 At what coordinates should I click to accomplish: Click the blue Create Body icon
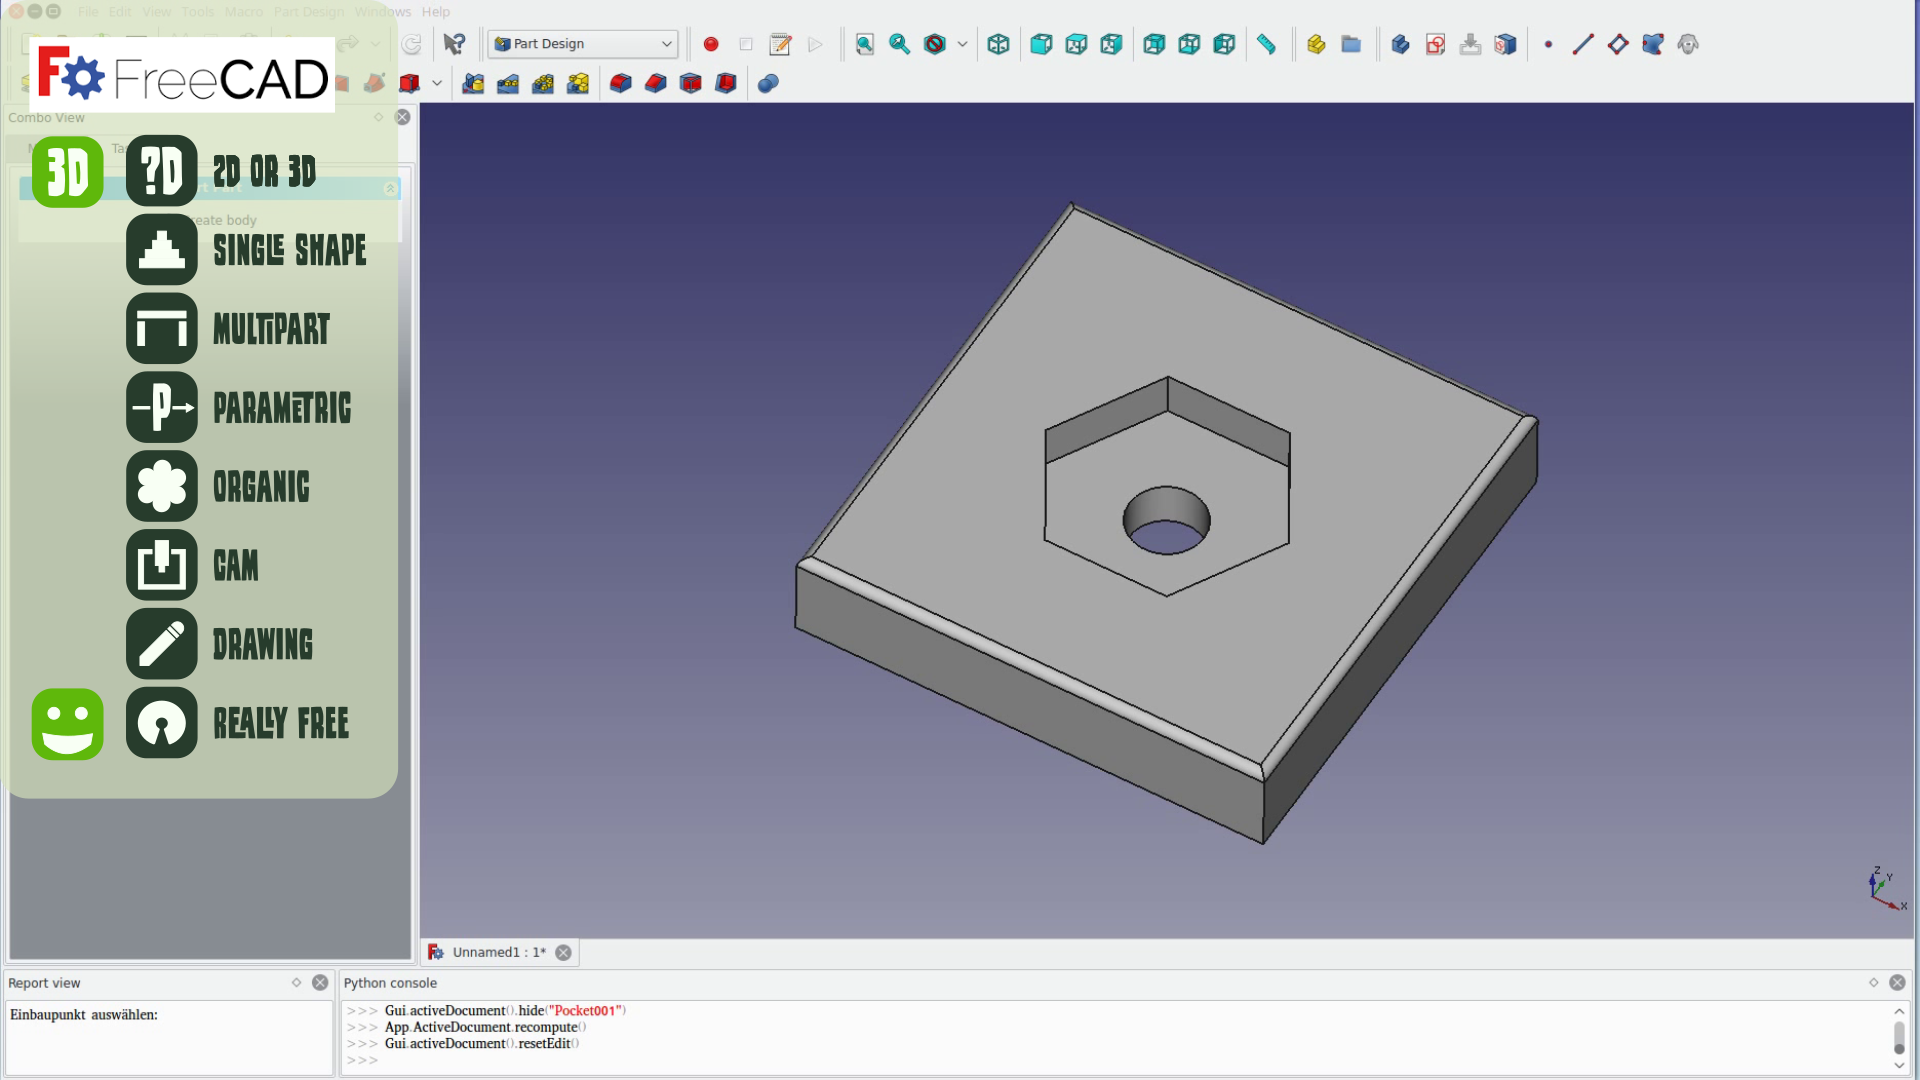coord(1400,44)
